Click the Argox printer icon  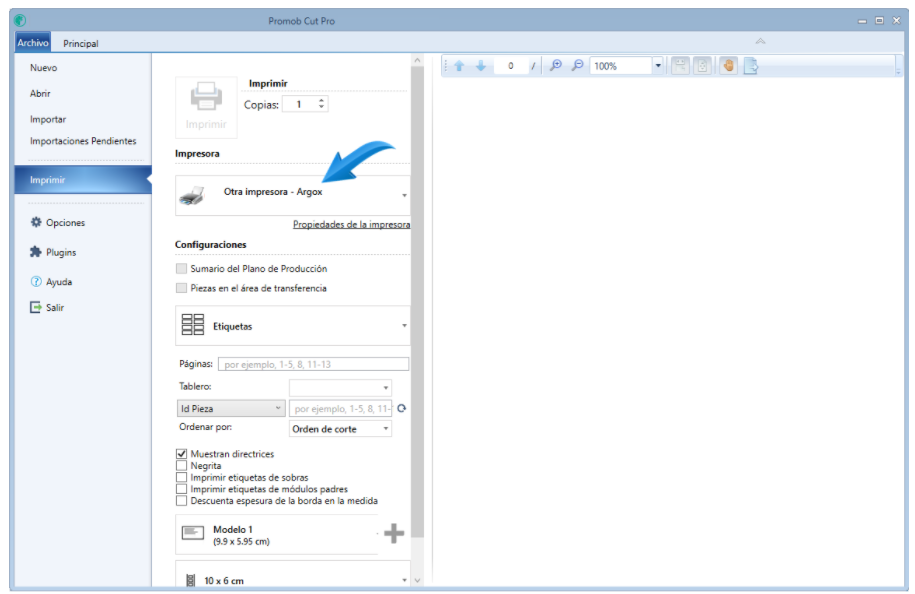click(x=193, y=196)
